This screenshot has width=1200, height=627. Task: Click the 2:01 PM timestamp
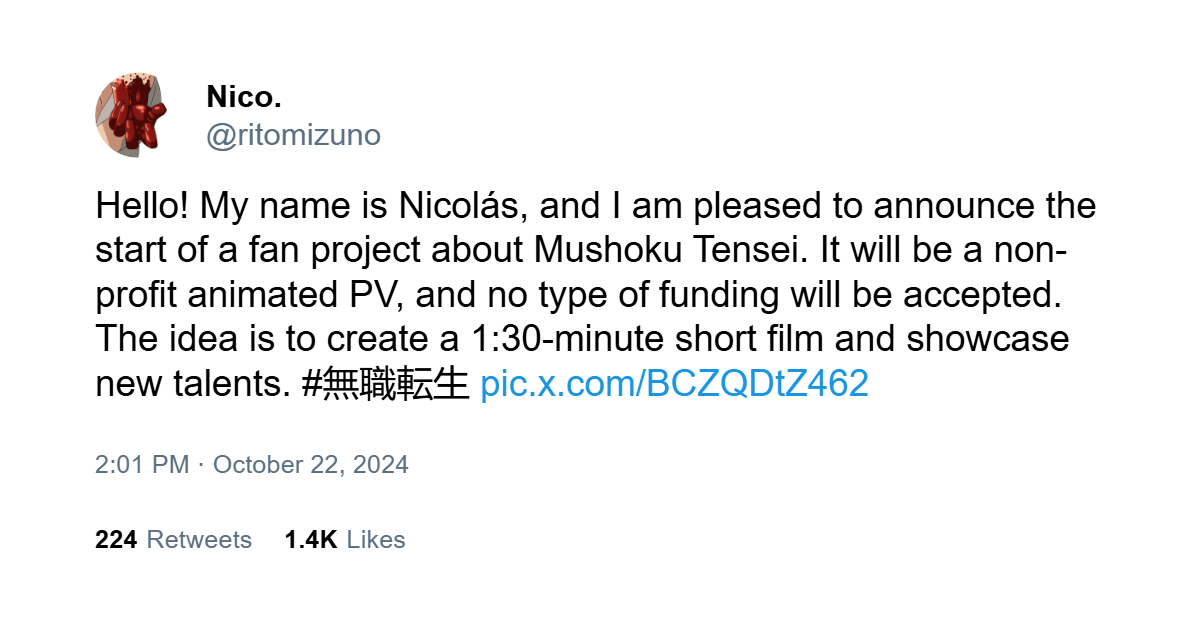pyautogui.click(x=142, y=465)
